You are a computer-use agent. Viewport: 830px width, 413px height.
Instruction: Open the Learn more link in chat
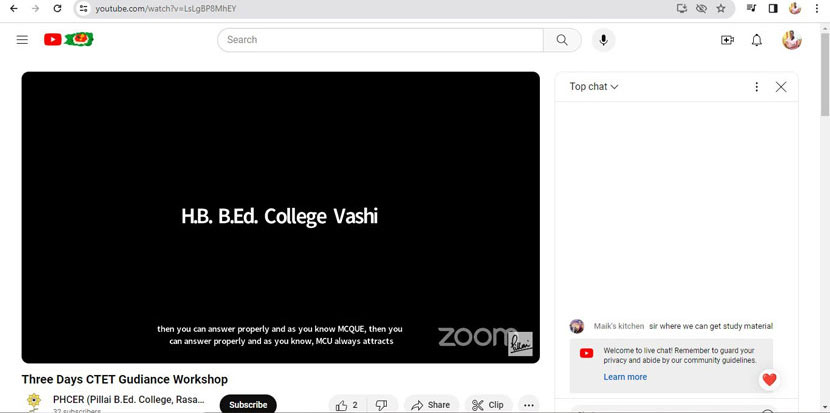(x=625, y=377)
